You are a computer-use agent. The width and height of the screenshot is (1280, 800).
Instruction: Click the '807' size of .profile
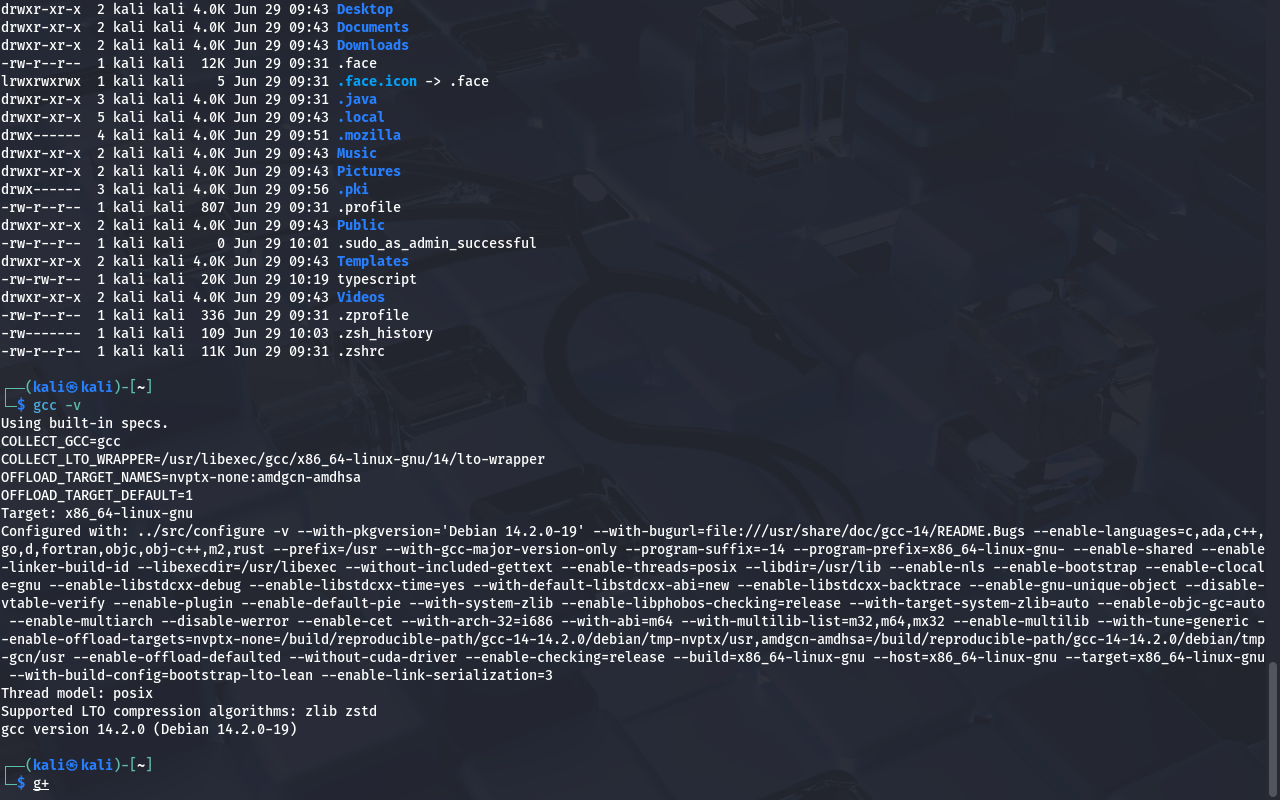(213, 207)
